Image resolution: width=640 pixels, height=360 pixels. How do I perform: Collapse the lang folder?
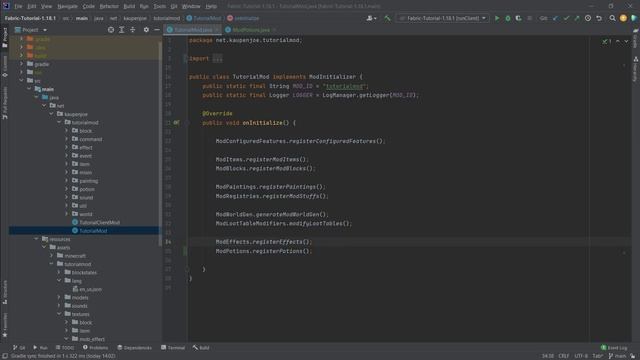tap(59, 280)
